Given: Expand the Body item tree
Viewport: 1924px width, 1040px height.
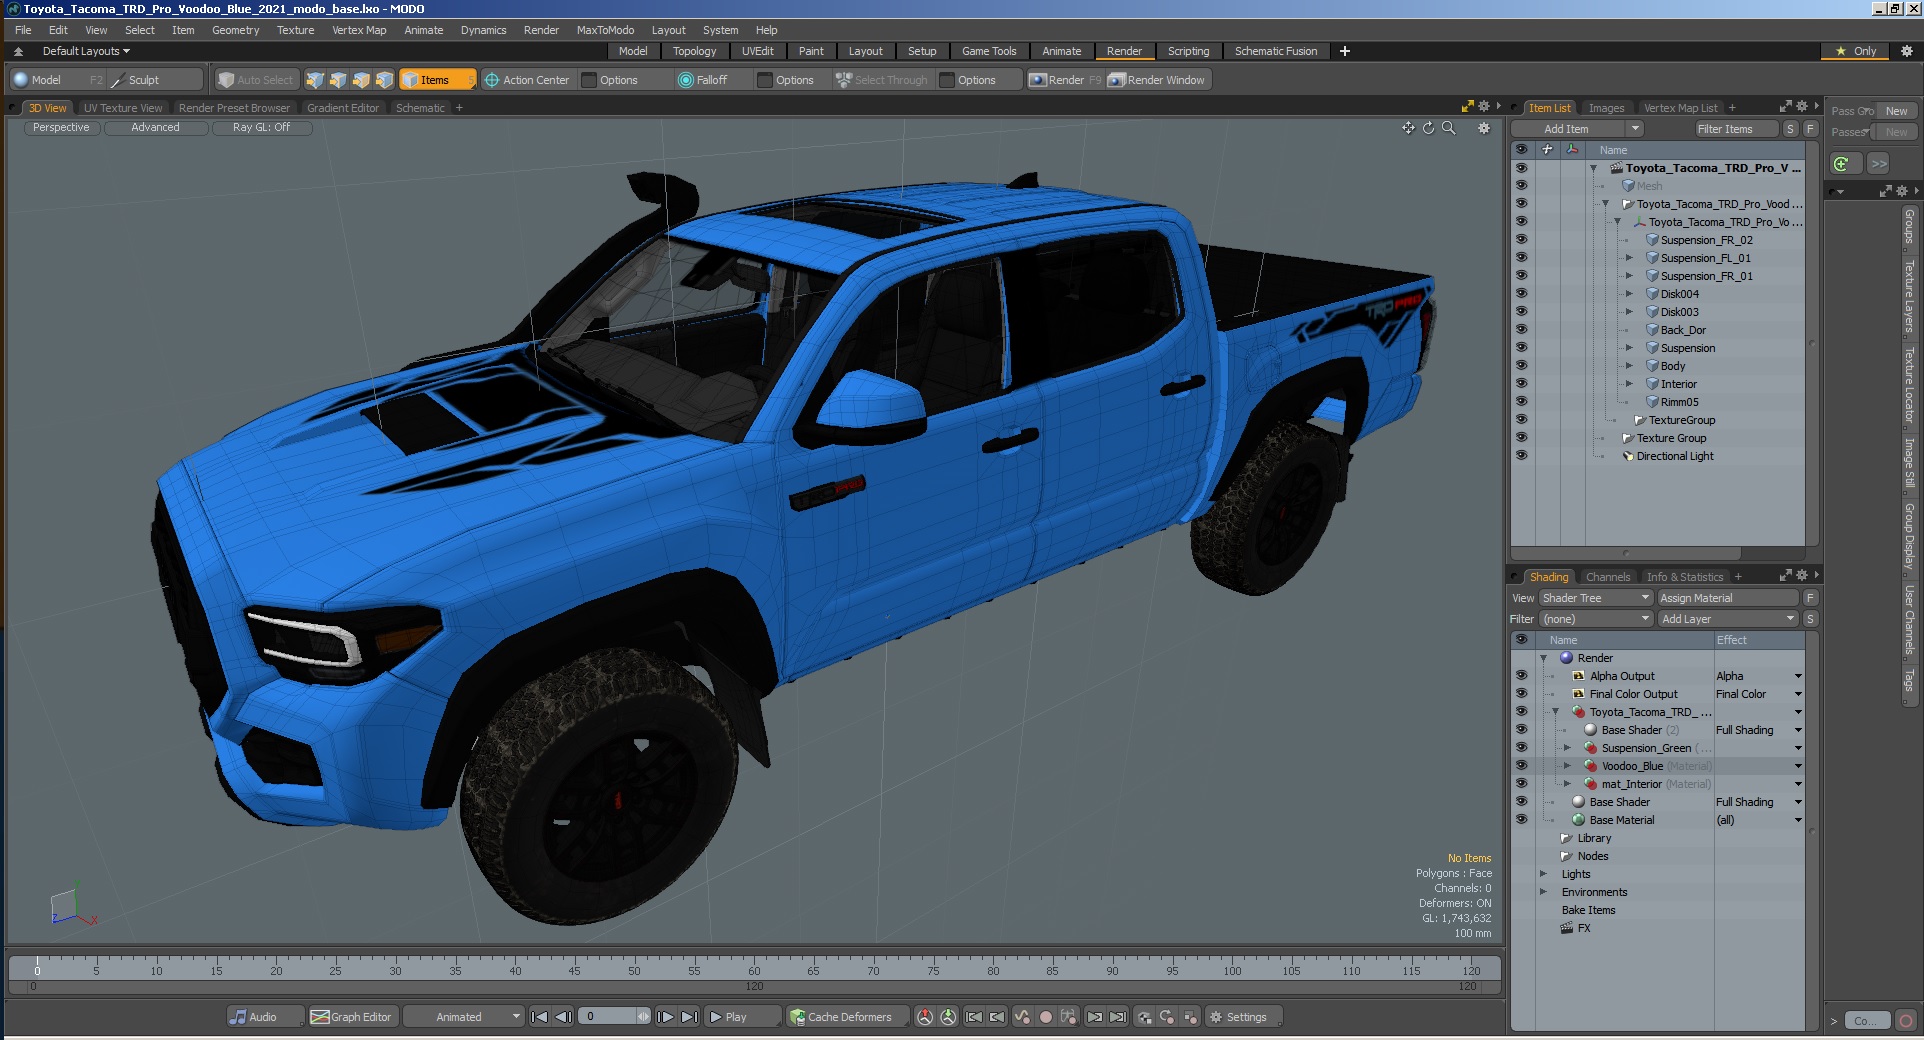Looking at the screenshot, I should 1629,366.
